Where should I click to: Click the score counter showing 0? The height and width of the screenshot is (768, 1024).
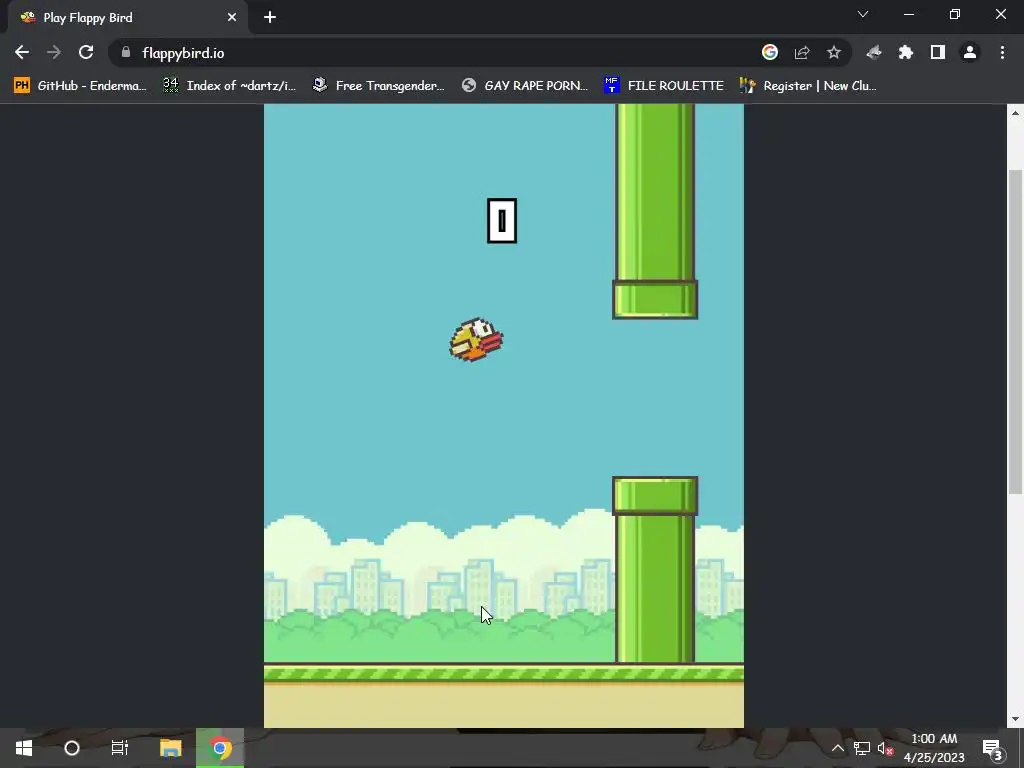(502, 221)
